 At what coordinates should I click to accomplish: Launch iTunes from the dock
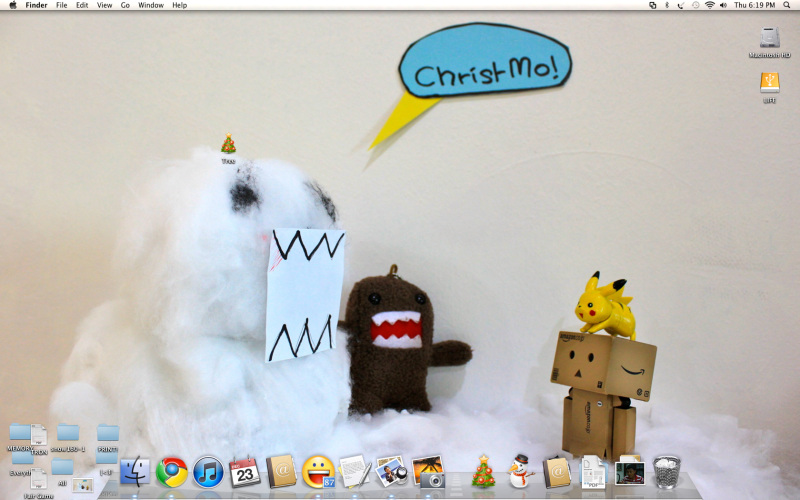(208, 470)
